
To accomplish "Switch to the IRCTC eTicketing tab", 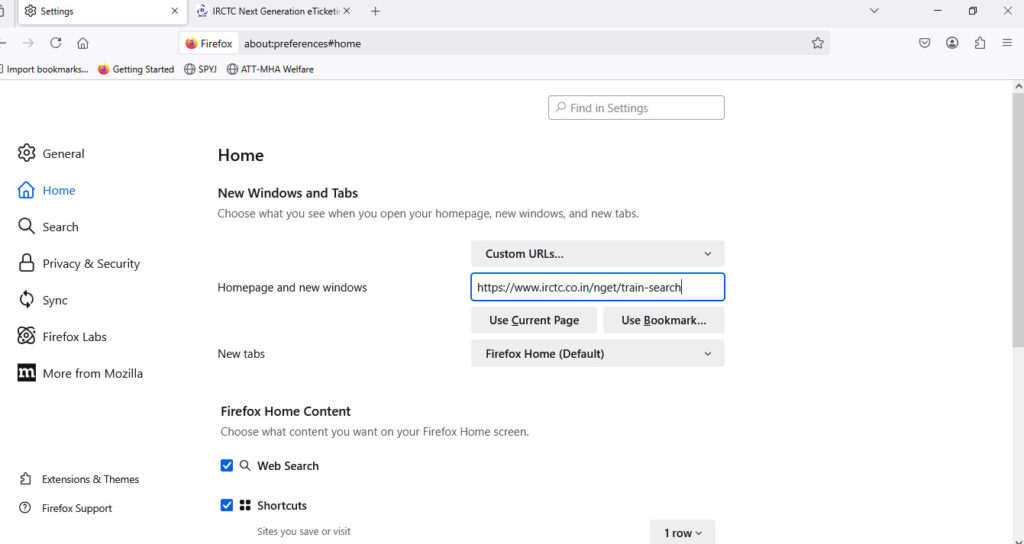I will 270,11.
